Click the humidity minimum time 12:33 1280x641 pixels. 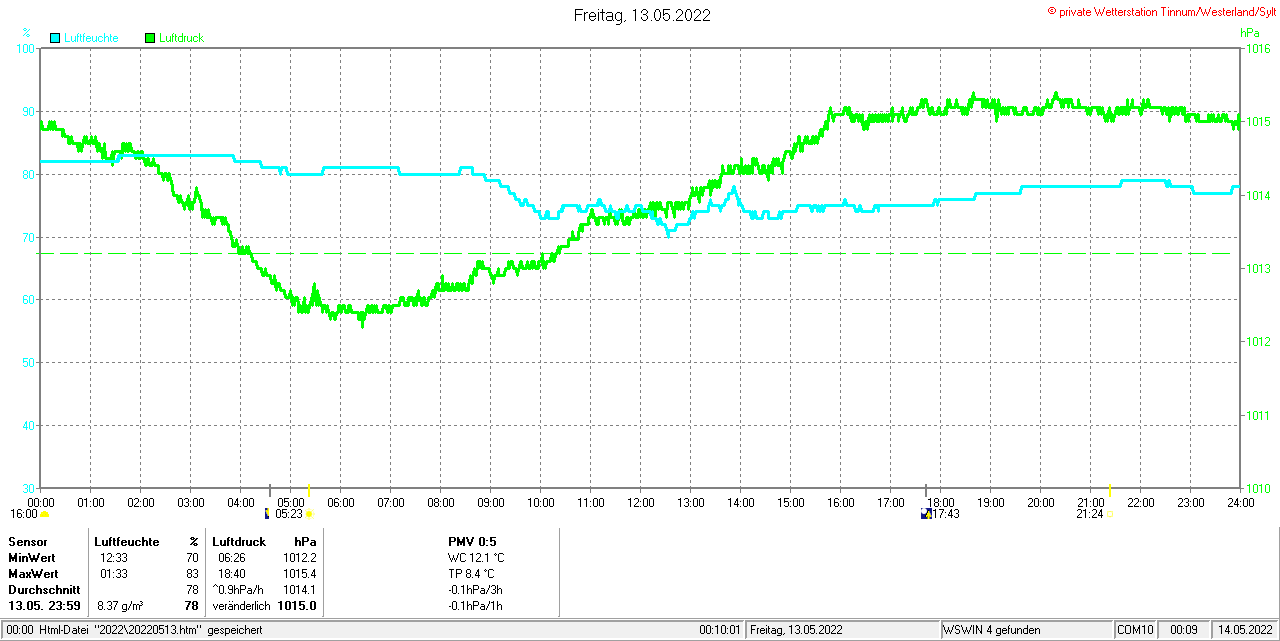pos(114,557)
